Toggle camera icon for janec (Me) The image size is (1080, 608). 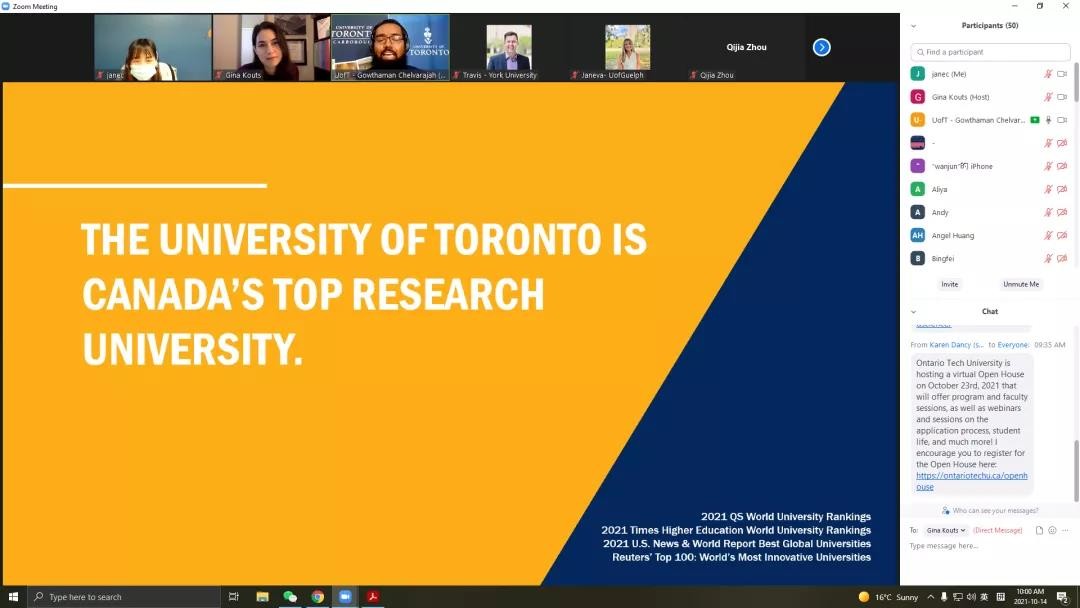click(1062, 74)
